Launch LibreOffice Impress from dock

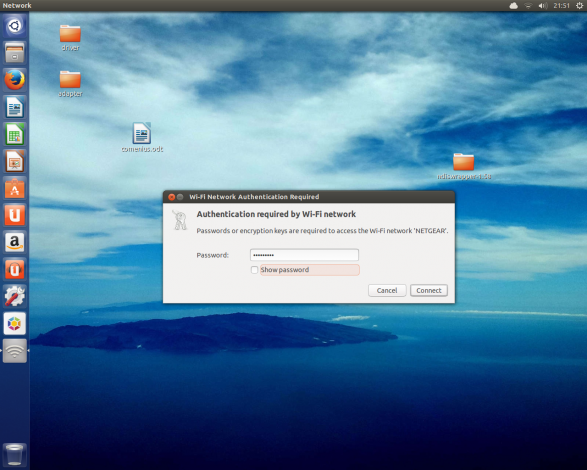(15, 161)
